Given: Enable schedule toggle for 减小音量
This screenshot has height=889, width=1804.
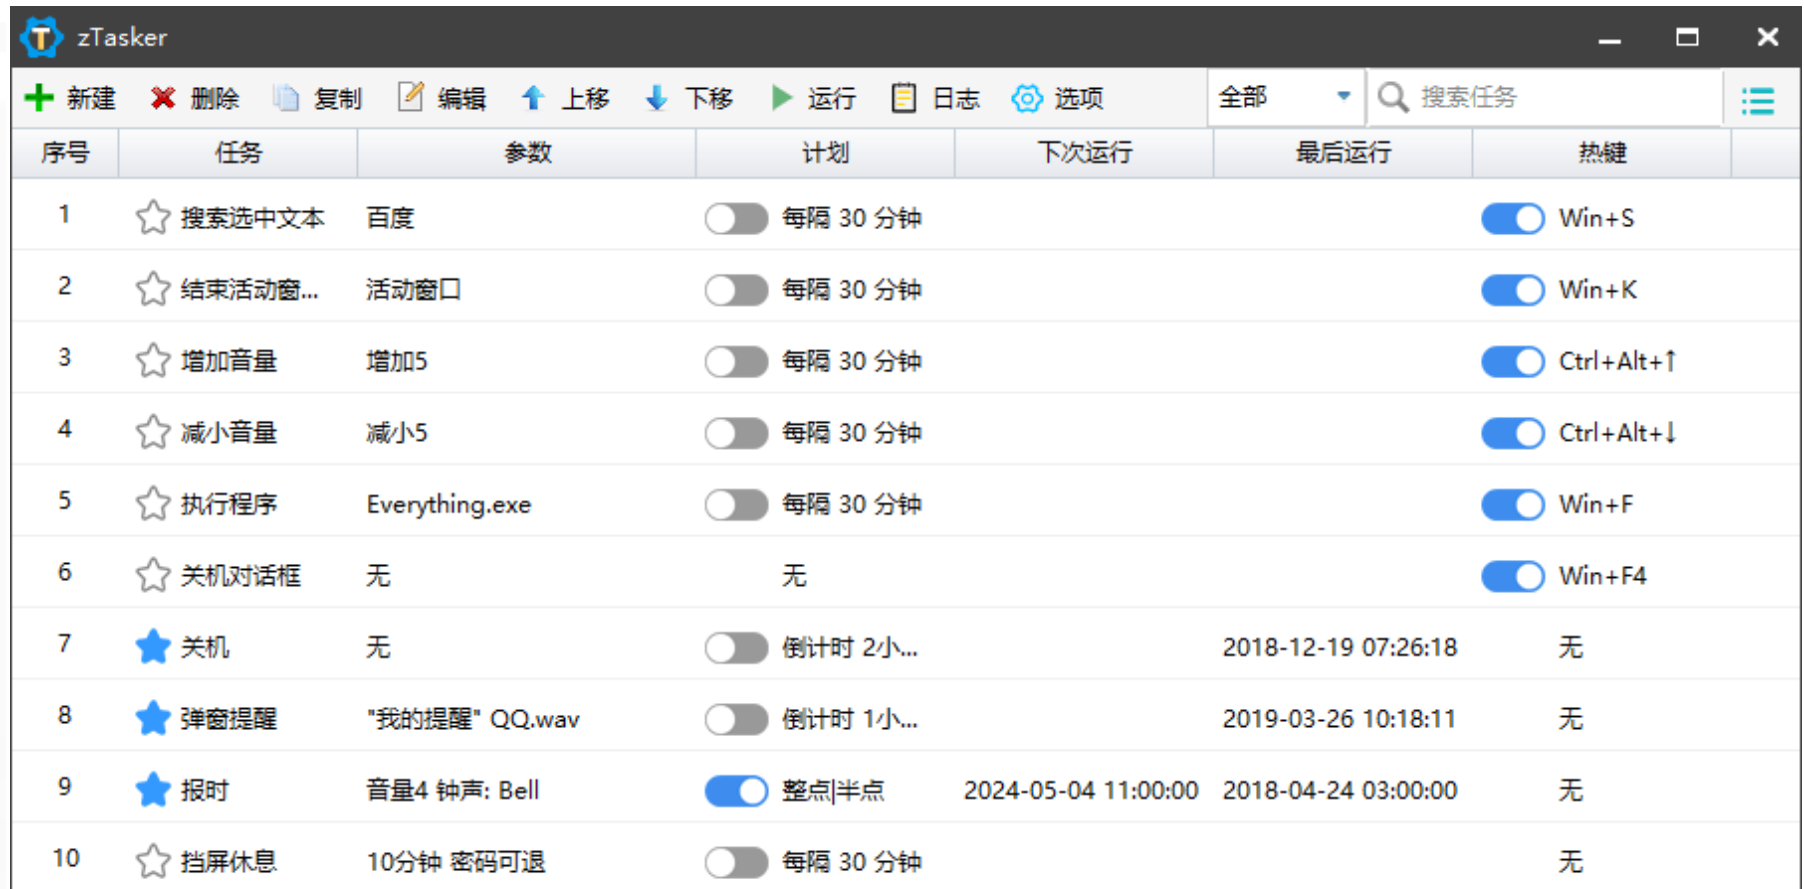Looking at the screenshot, I should [x=736, y=433].
